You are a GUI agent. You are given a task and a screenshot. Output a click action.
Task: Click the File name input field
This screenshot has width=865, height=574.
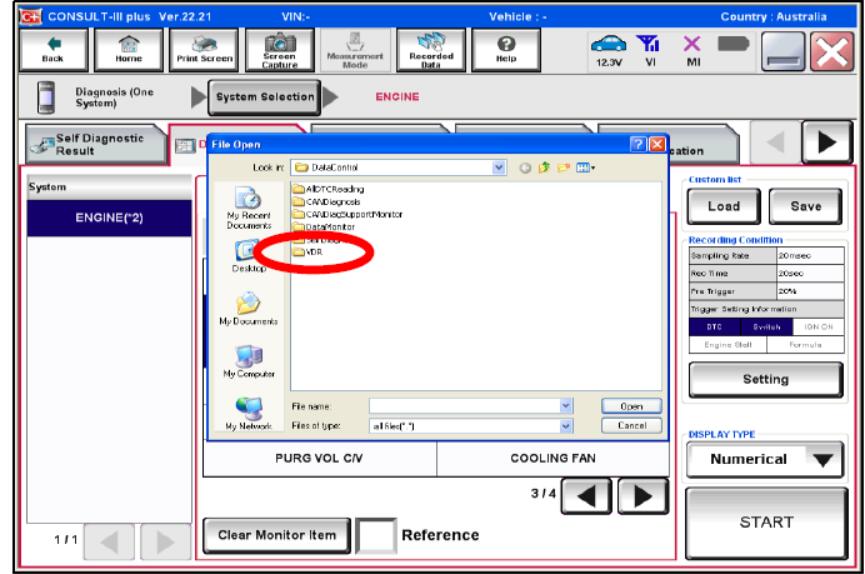pos(471,406)
